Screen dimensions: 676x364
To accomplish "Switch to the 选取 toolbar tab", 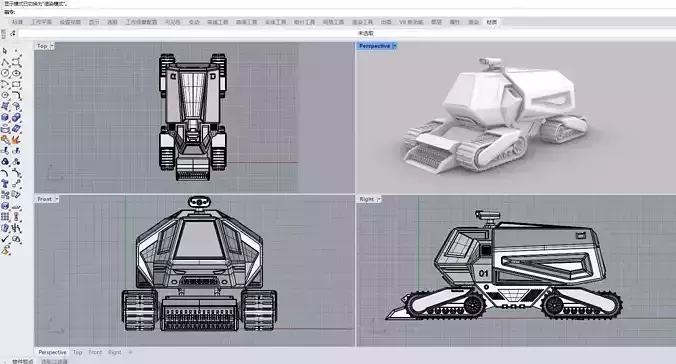I will tap(112, 22).
